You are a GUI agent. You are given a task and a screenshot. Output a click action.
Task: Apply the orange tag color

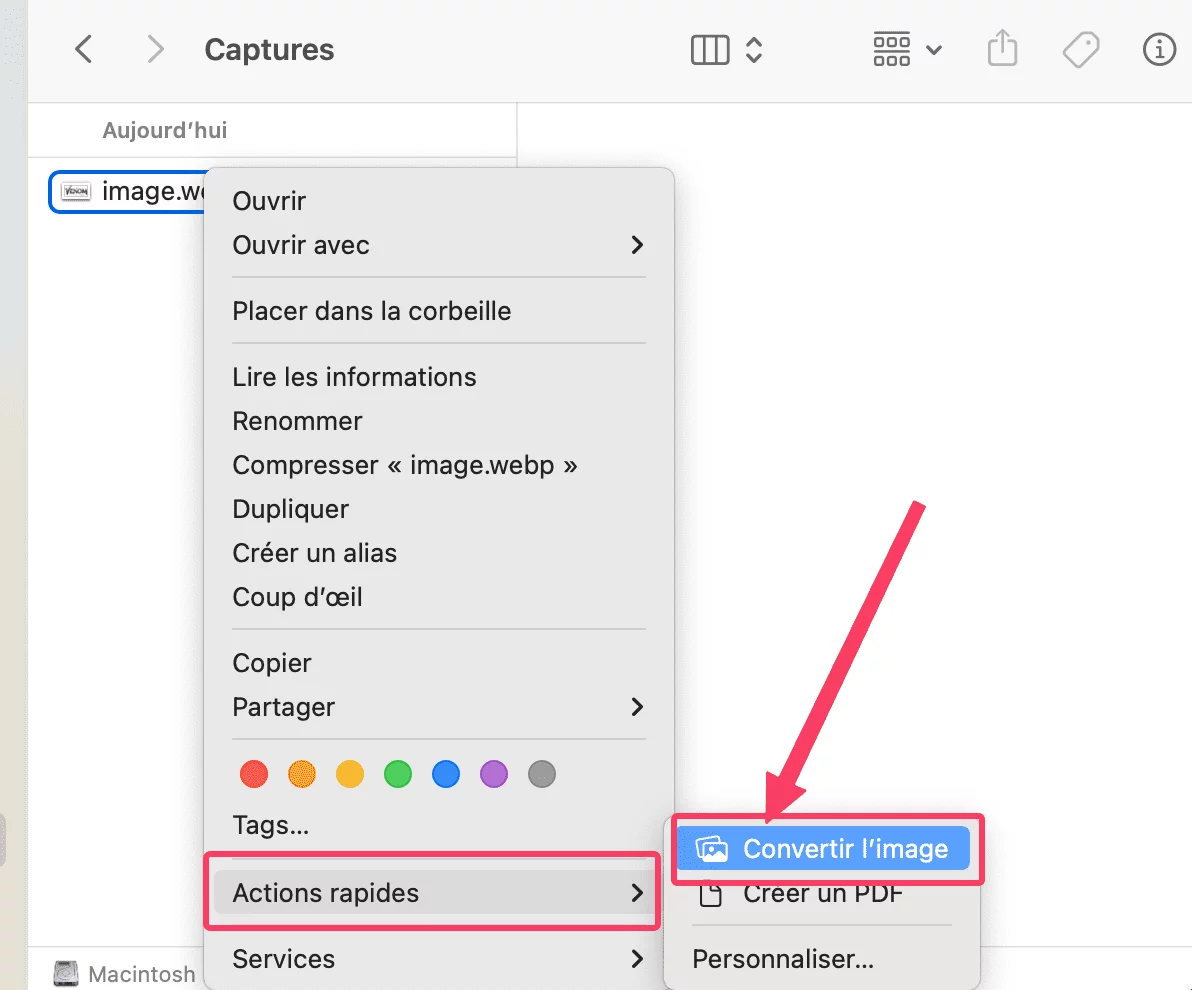302,774
